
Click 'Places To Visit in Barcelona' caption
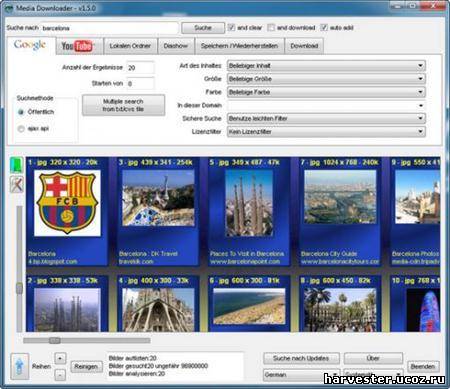click(x=247, y=254)
